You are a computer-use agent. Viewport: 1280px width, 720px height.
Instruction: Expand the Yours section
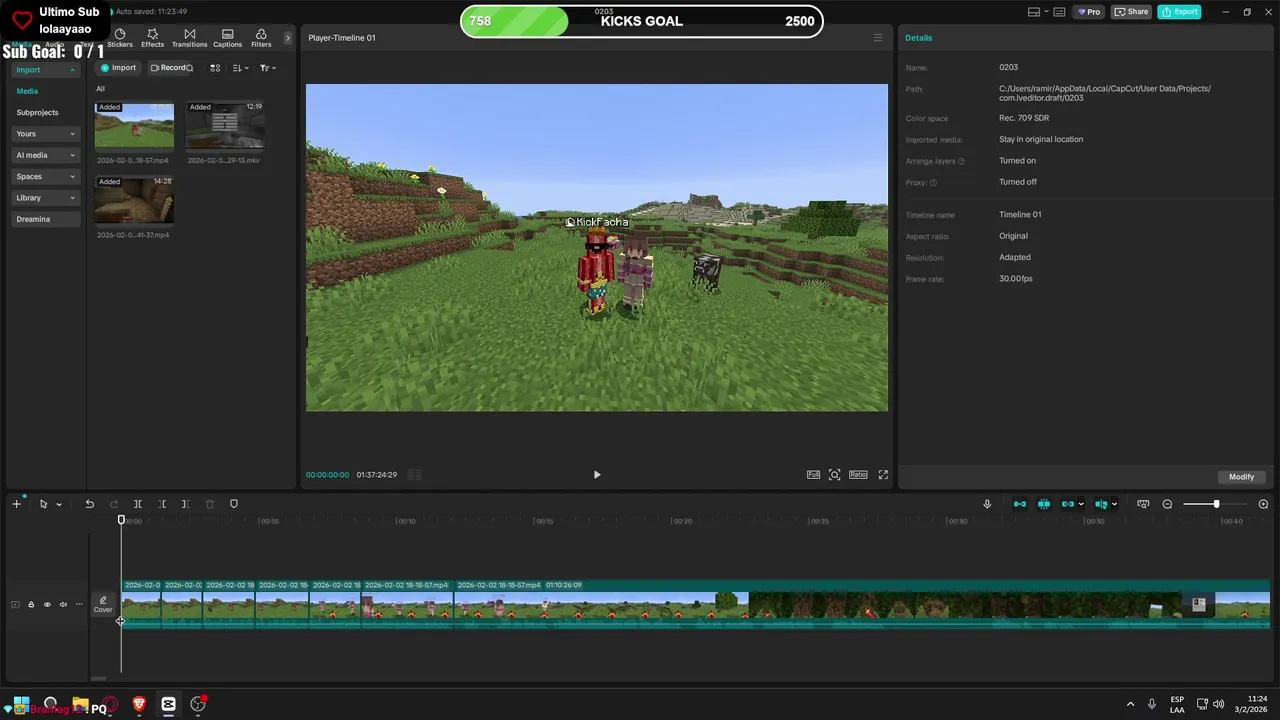click(45, 134)
